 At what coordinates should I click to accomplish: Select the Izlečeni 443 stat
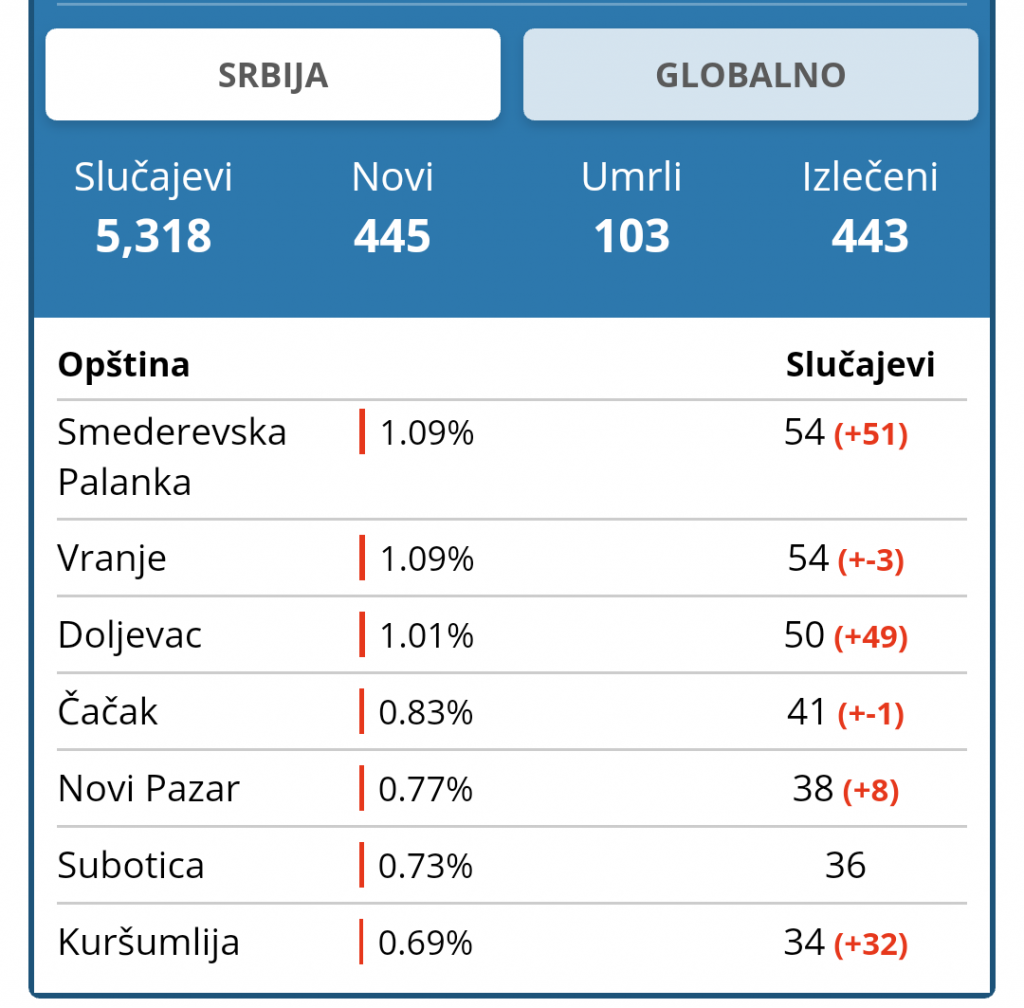tap(870, 207)
